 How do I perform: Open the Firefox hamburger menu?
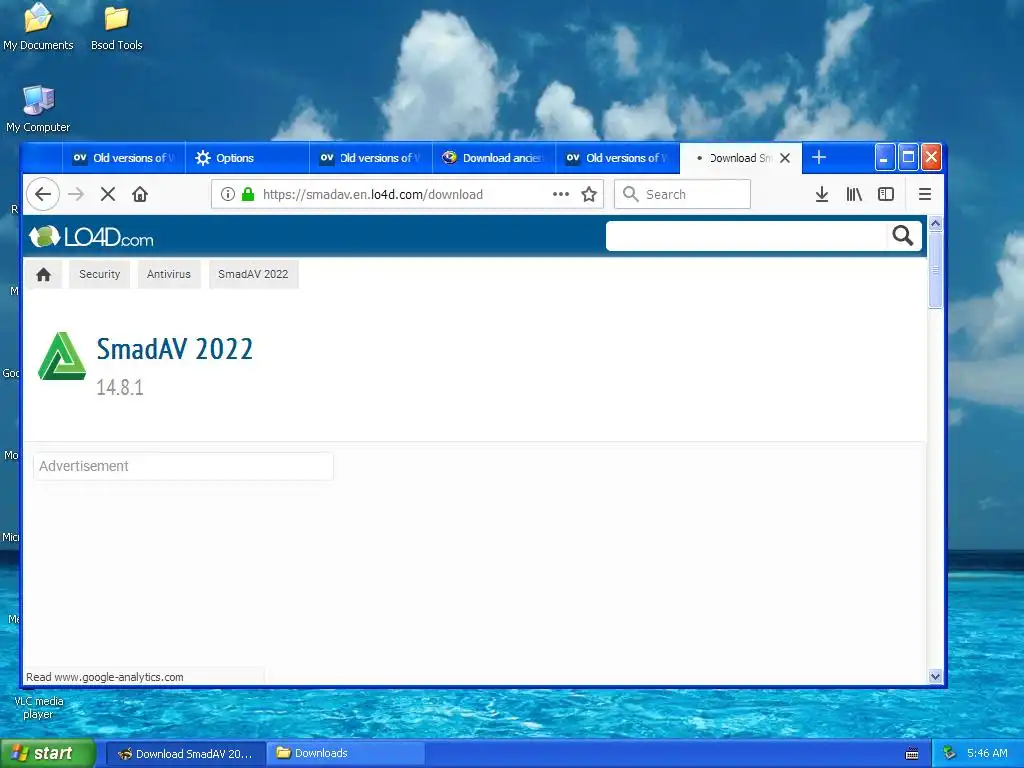coord(925,194)
